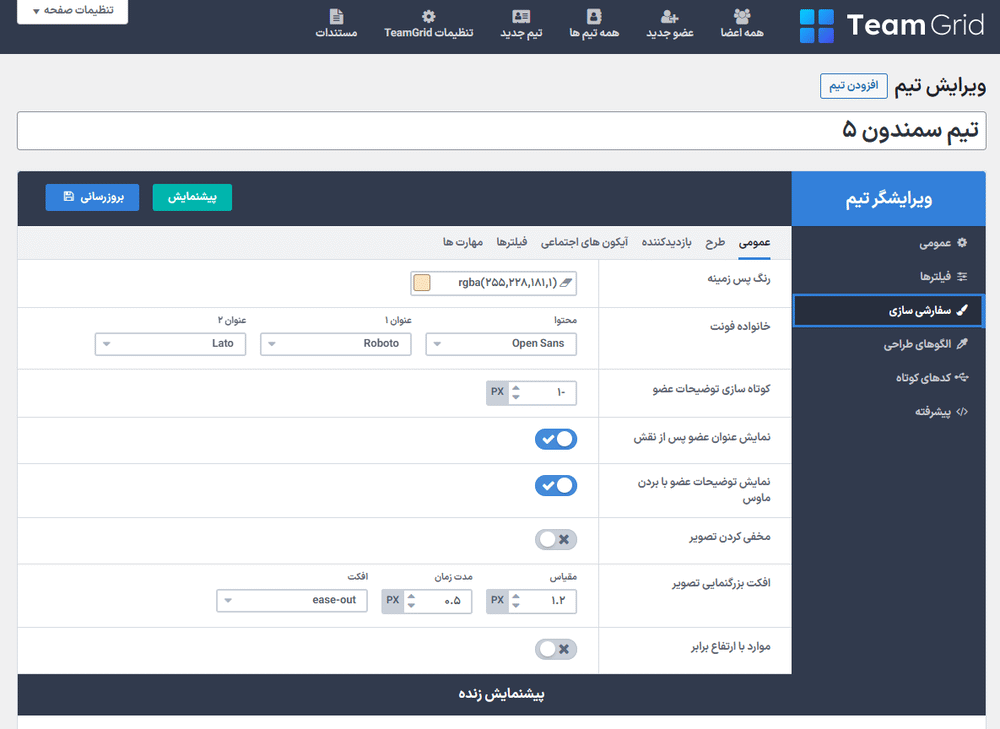Click the background color swatch

[x=422, y=284]
